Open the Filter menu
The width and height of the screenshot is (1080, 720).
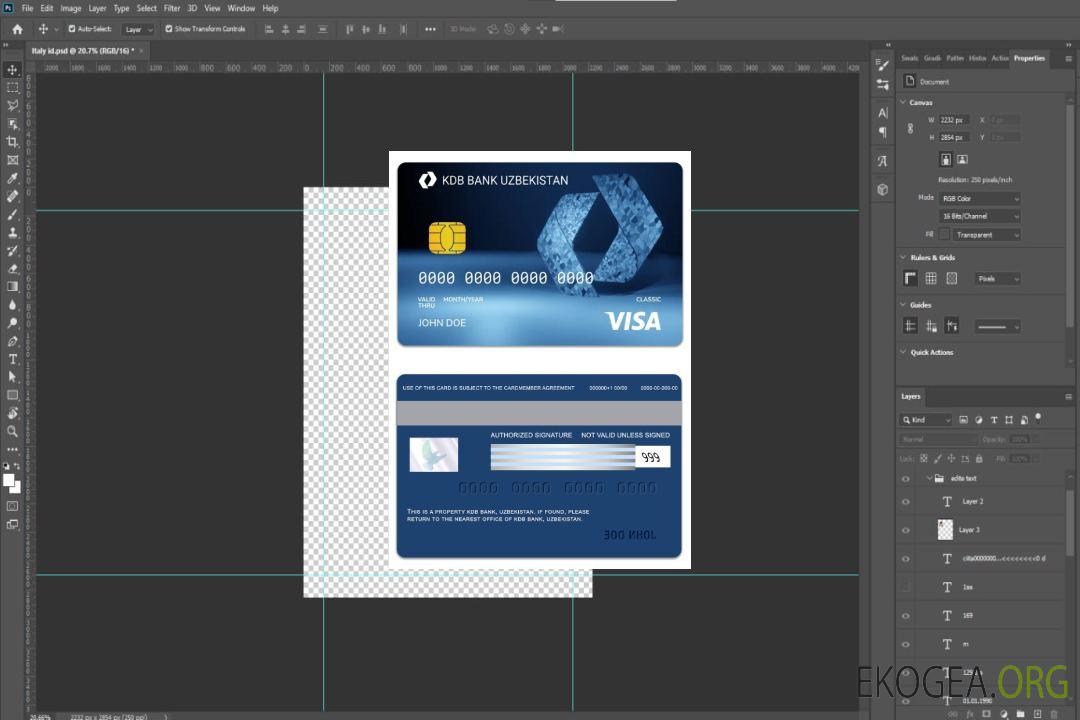click(x=172, y=8)
